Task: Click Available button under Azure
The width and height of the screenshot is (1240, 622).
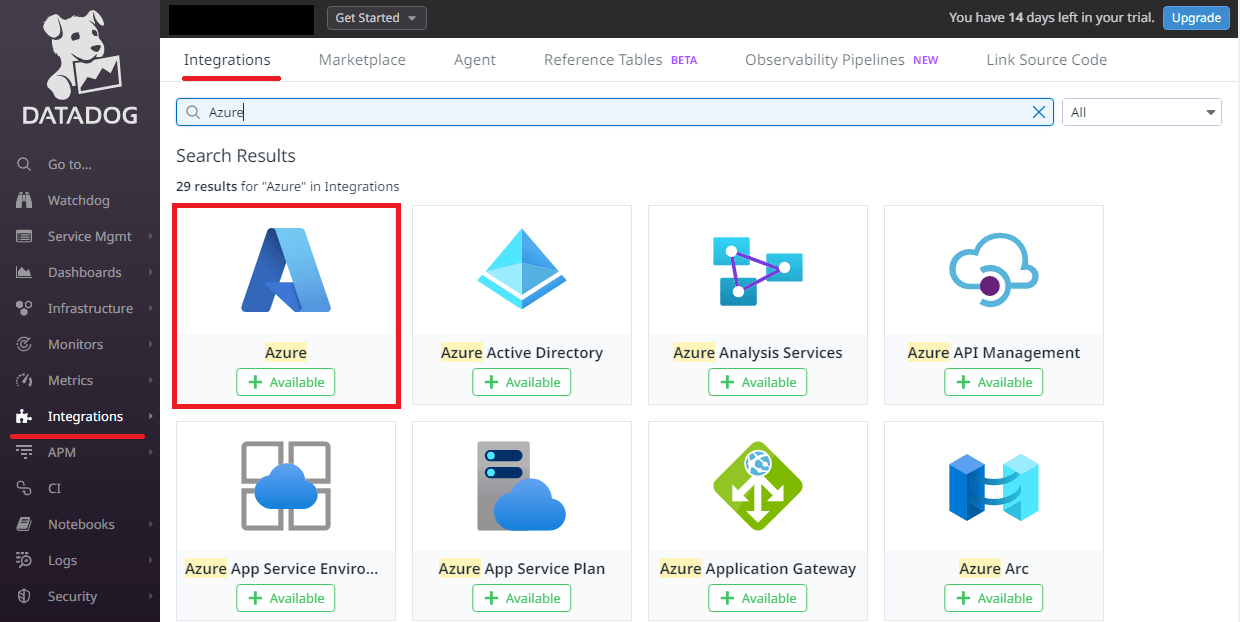Action: [286, 382]
